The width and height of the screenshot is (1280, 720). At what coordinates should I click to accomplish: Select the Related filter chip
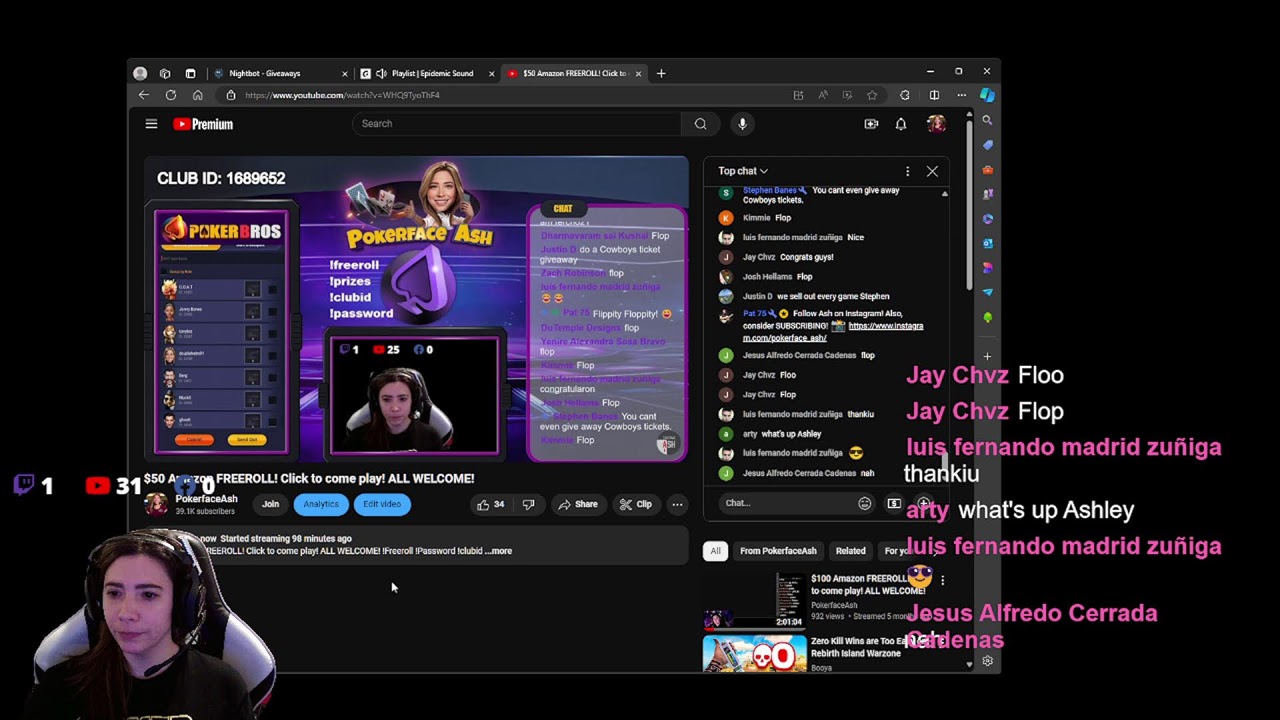point(850,551)
